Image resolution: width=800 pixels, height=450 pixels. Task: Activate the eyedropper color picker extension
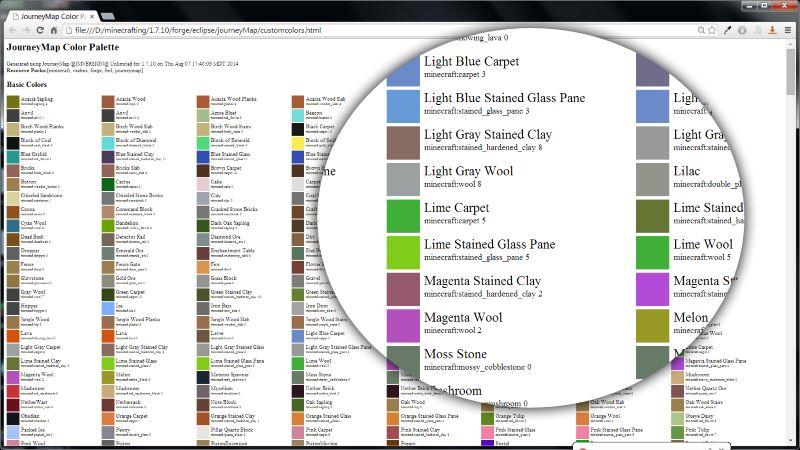click(727, 31)
